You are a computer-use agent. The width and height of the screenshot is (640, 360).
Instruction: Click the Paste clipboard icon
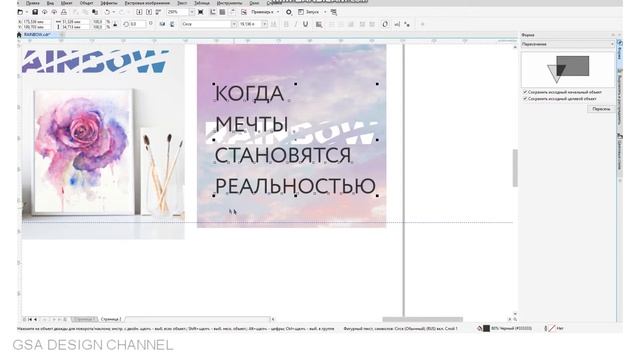tap(95, 12)
